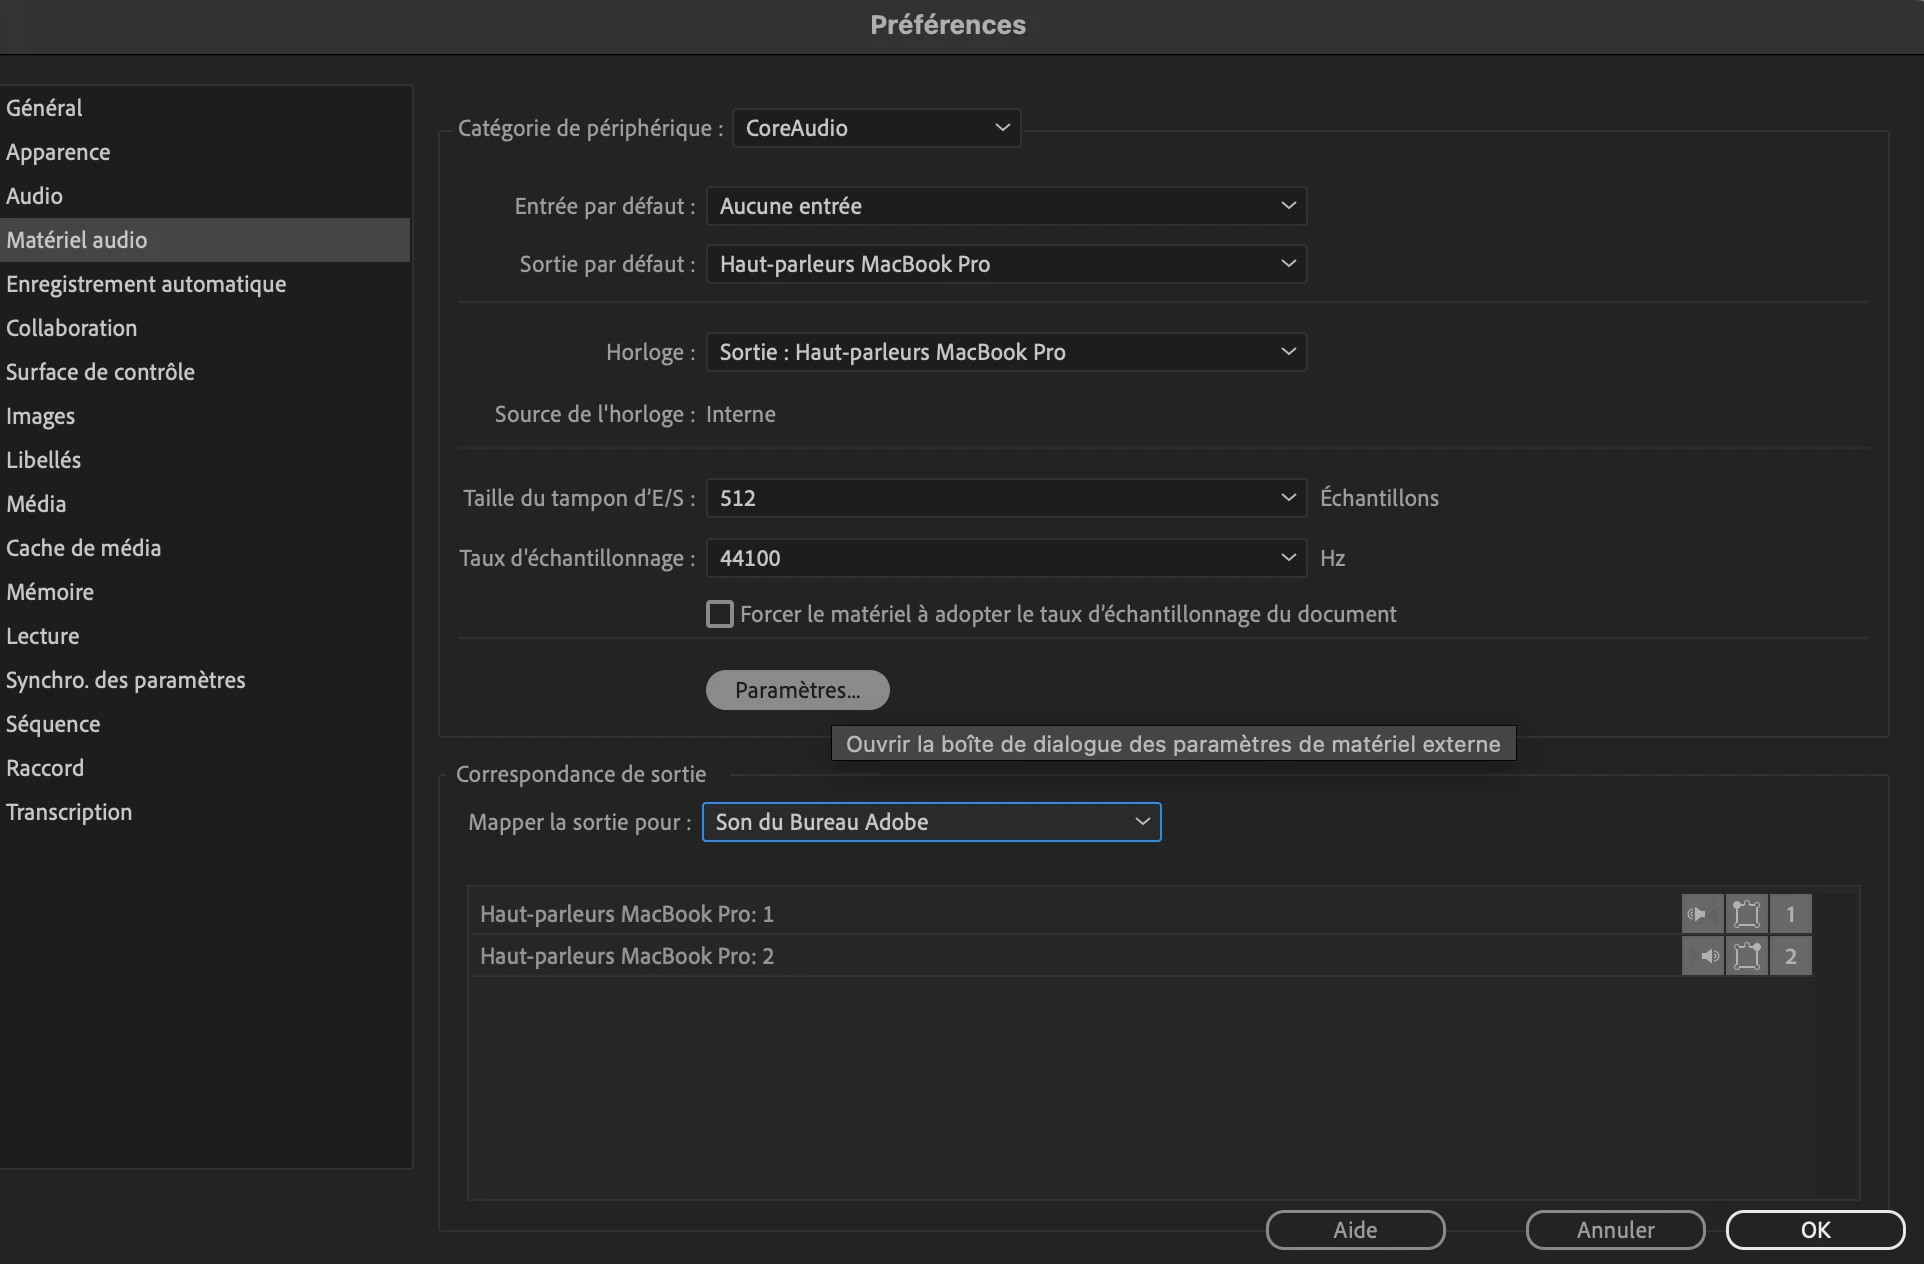Image resolution: width=1924 pixels, height=1264 pixels.
Task: Click front-left surround icon on output 1
Action: tap(1746, 914)
